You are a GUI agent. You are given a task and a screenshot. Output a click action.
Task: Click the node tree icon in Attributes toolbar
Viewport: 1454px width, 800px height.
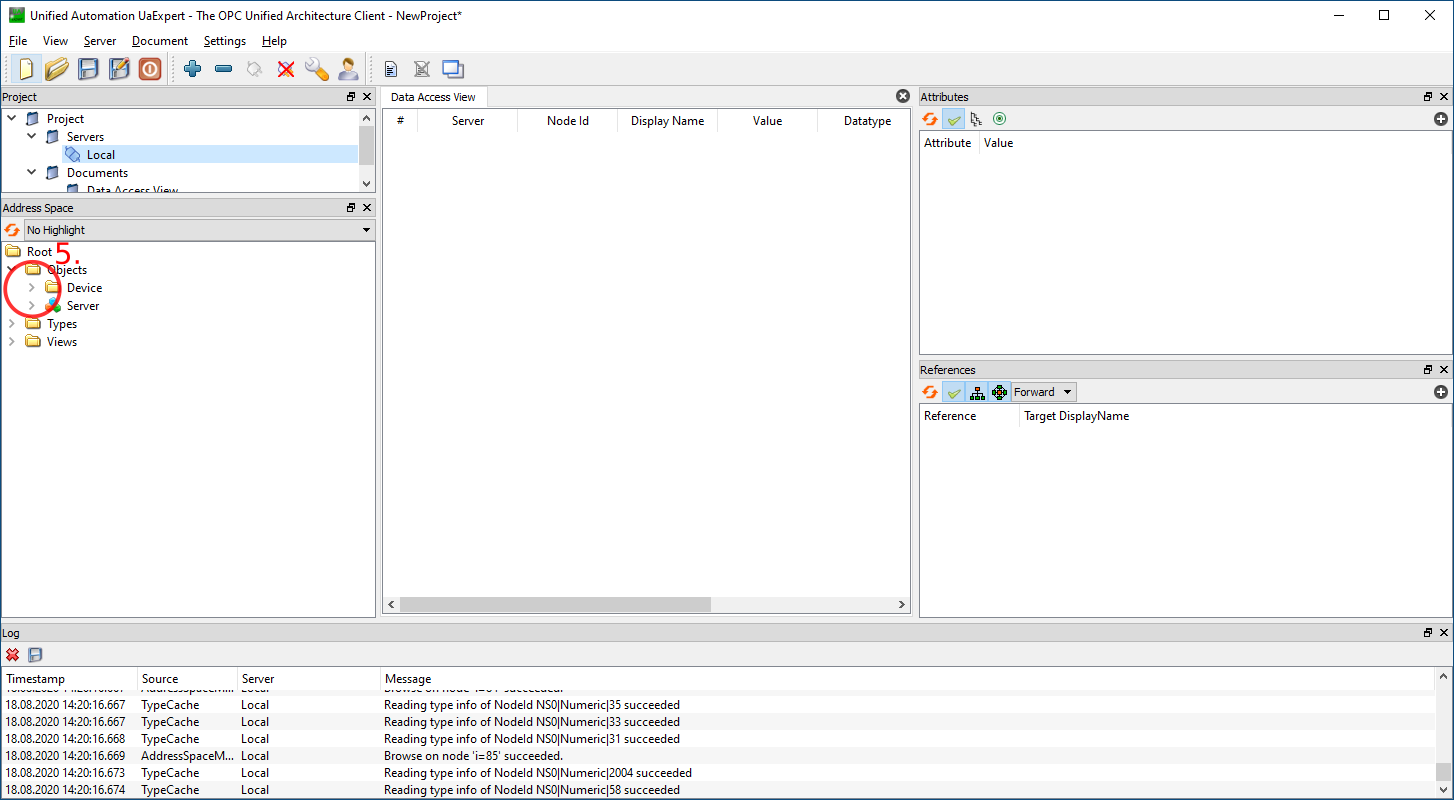point(977,119)
